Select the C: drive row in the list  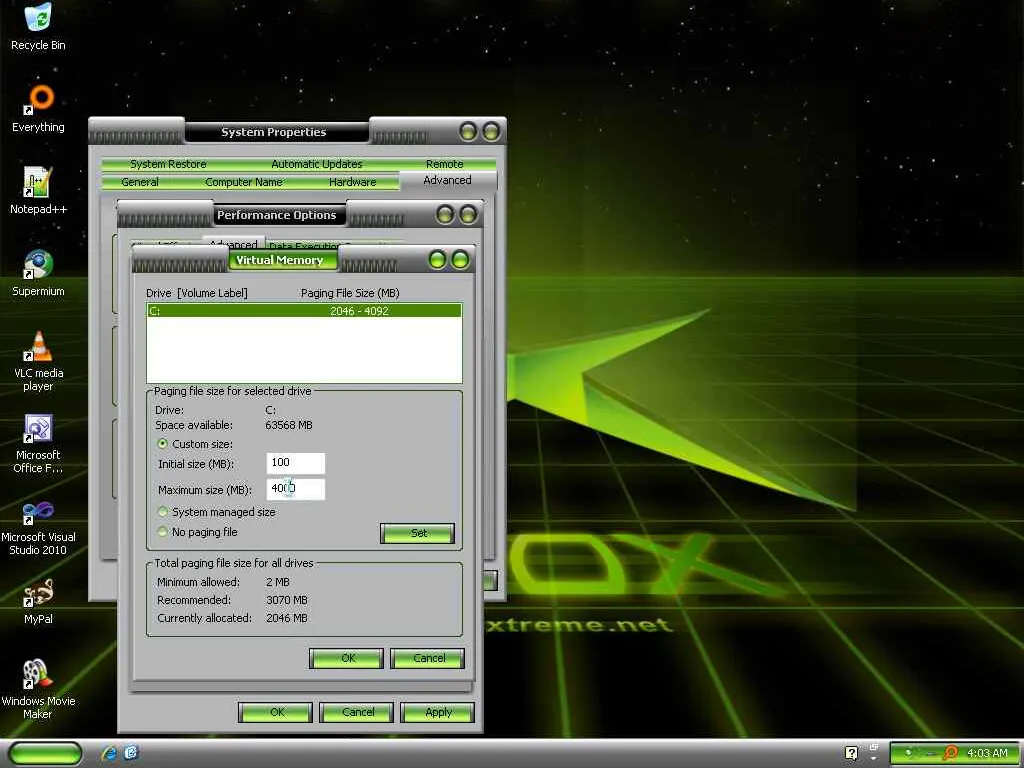pyautogui.click(x=304, y=311)
